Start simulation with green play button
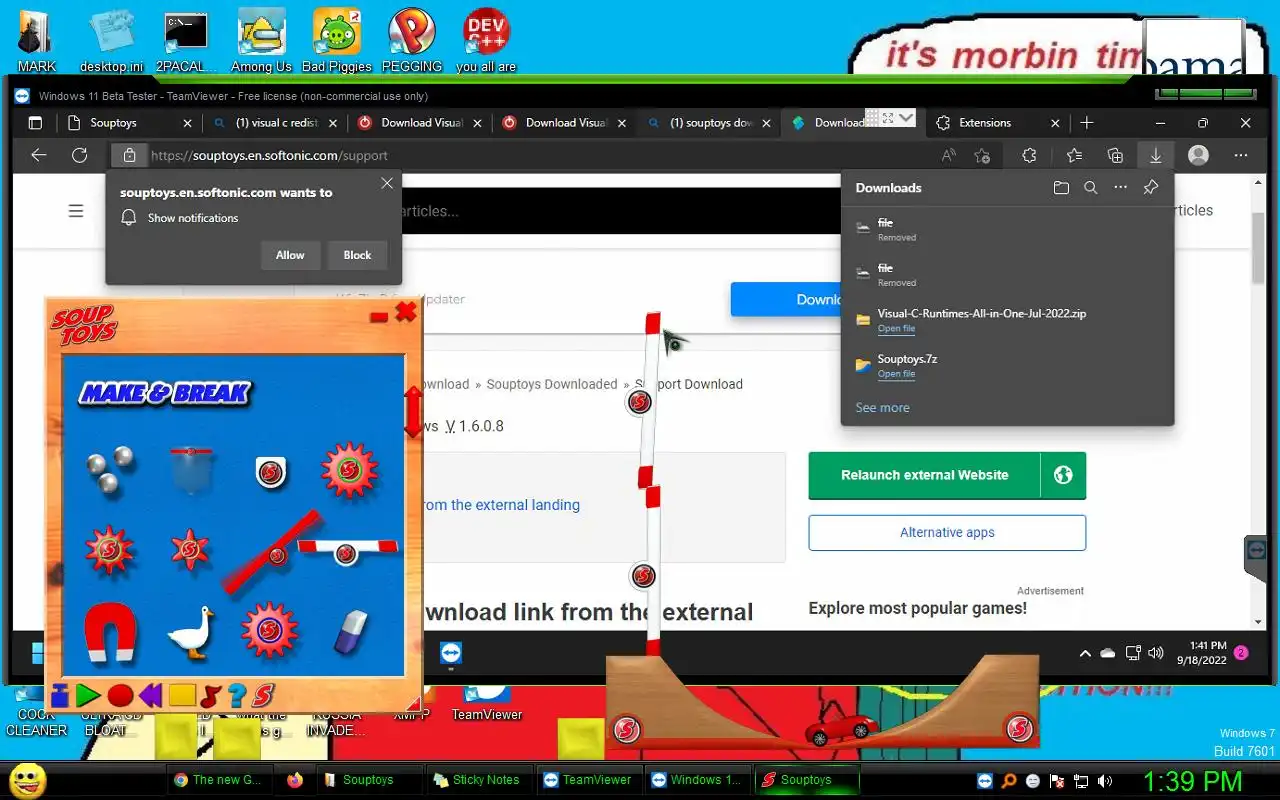The image size is (1280, 800). coord(88,695)
